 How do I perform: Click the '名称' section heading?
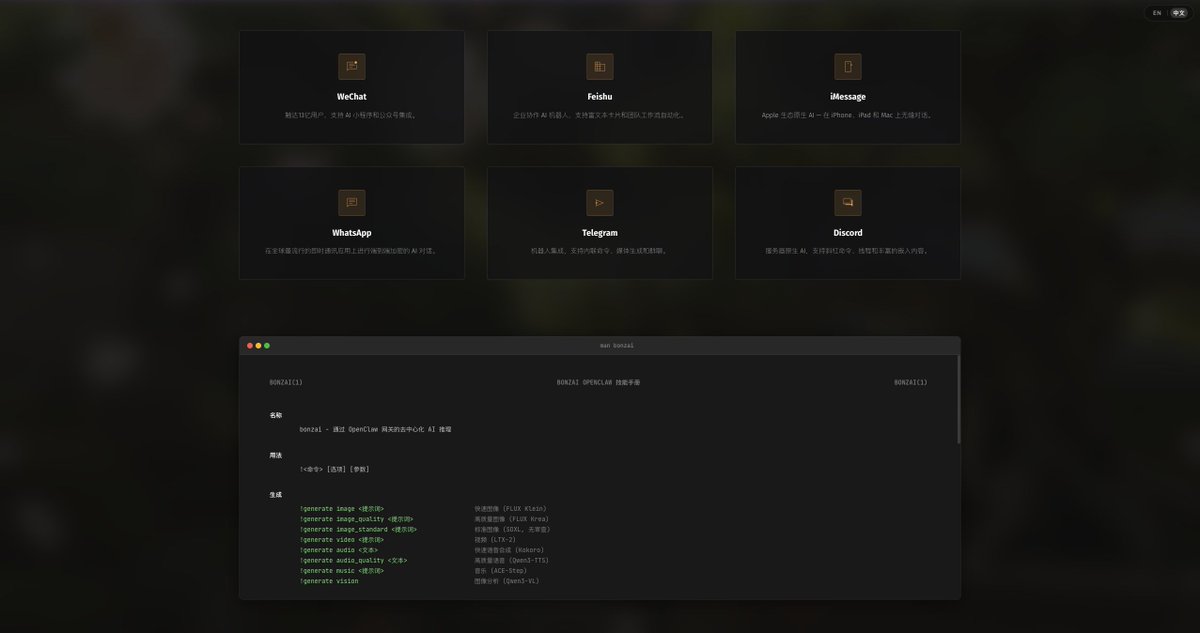click(275, 415)
